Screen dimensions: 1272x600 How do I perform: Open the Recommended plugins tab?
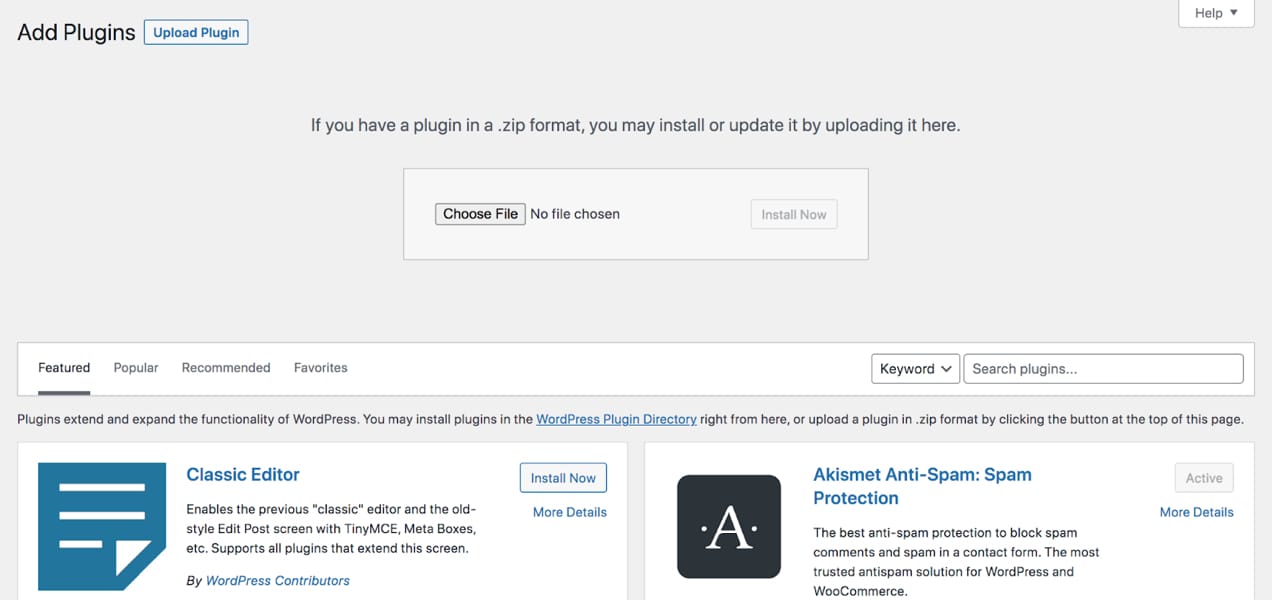[226, 368]
